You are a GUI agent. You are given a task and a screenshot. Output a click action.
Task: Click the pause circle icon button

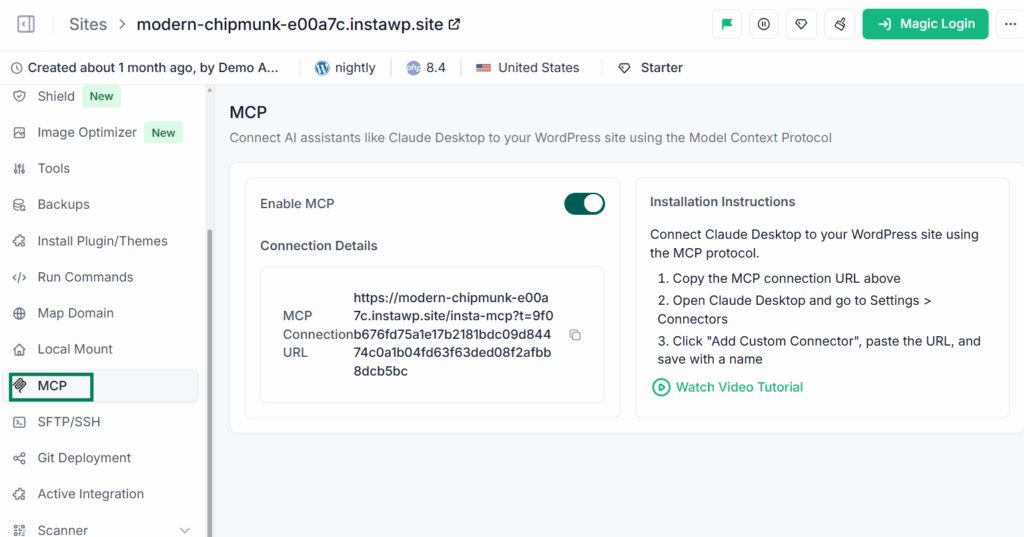pyautogui.click(x=763, y=24)
